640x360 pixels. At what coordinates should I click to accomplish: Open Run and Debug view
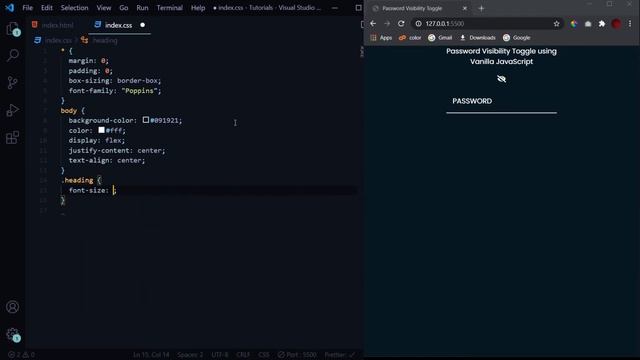13,110
